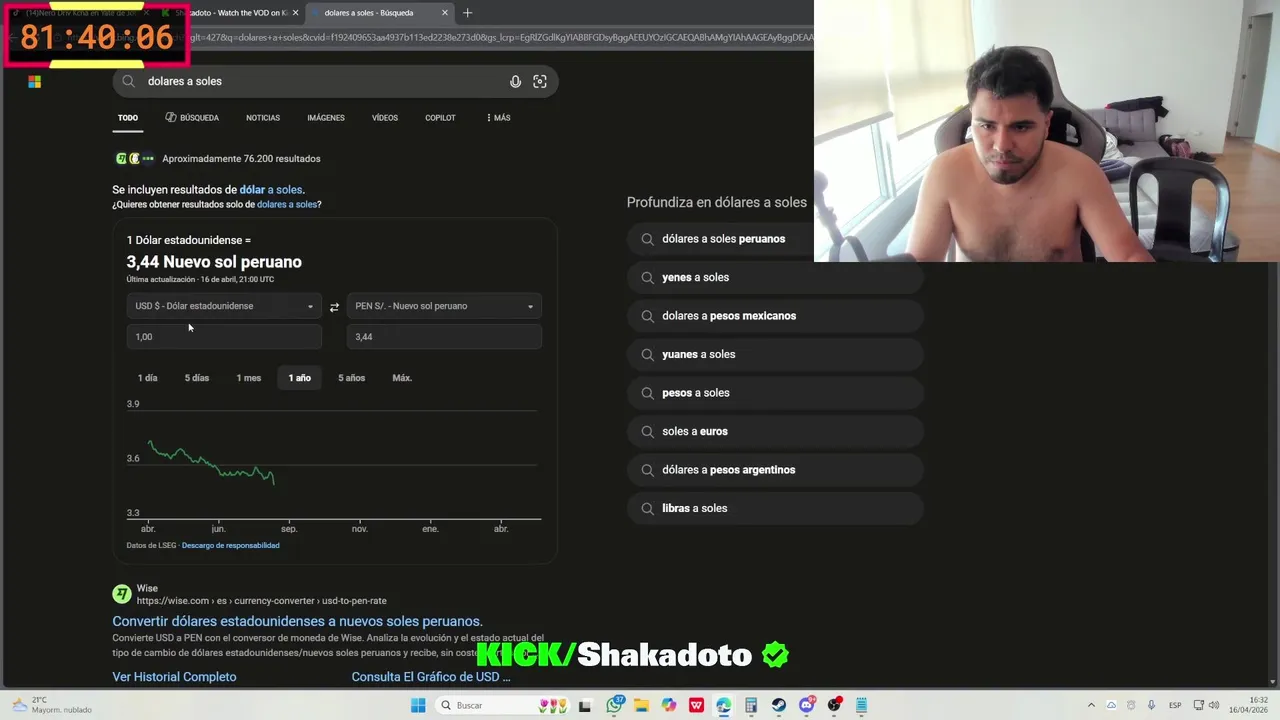This screenshot has height=720, width=1280.
Task: Click the PEN amount field showing 3,44
Action: (x=444, y=337)
